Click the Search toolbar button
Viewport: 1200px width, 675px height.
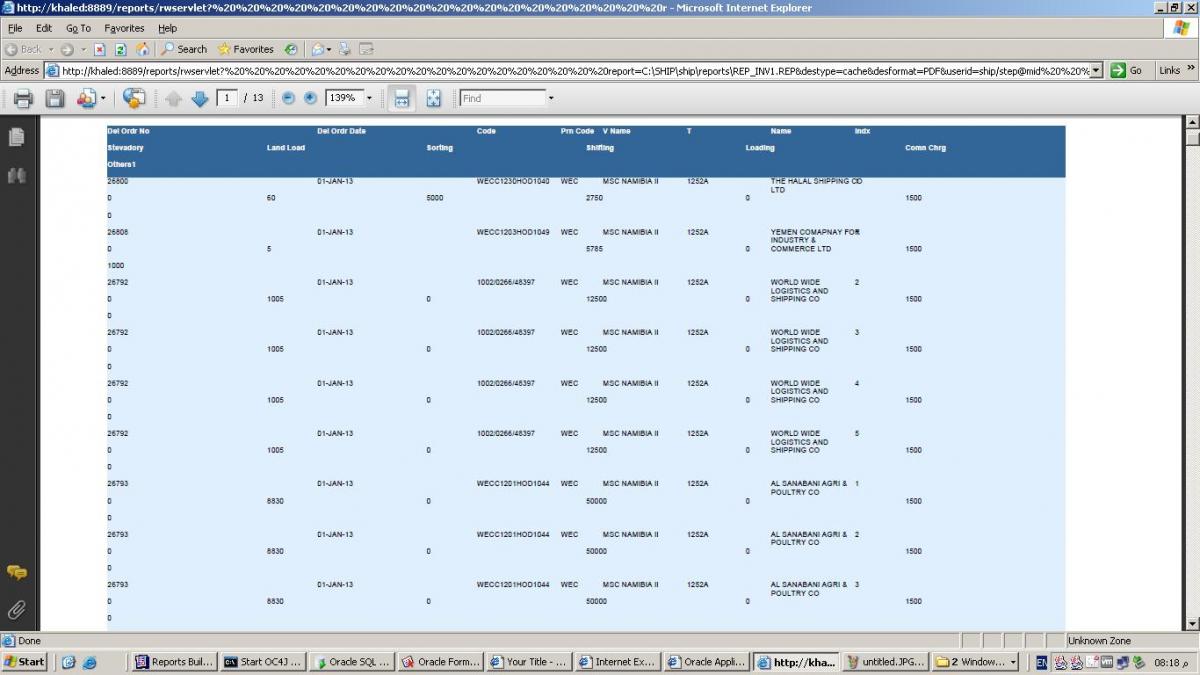point(184,49)
